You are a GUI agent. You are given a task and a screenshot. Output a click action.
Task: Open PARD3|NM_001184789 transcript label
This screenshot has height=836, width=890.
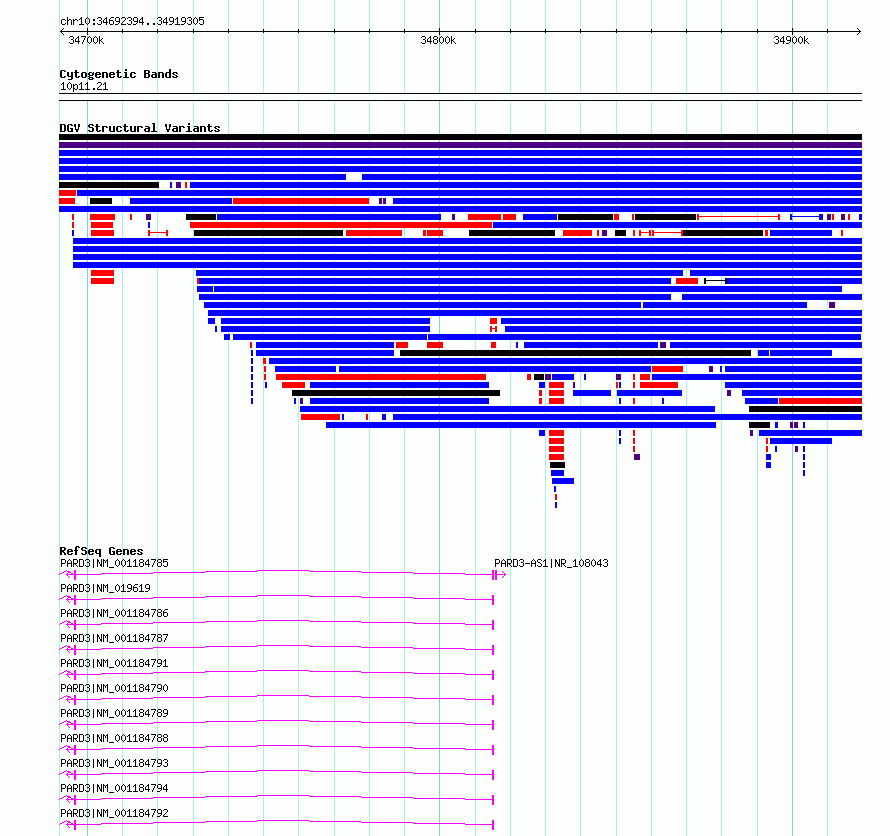point(114,713)
